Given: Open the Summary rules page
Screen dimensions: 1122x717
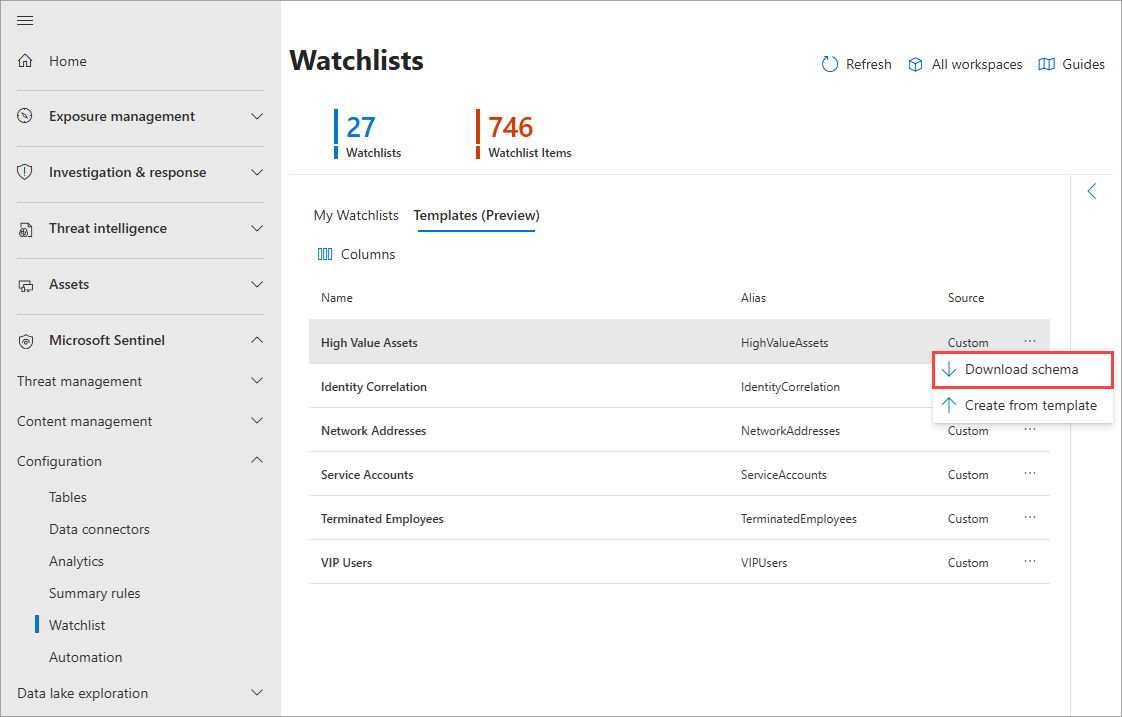Looking at the screenshot, I should click(x=95, y=593).
